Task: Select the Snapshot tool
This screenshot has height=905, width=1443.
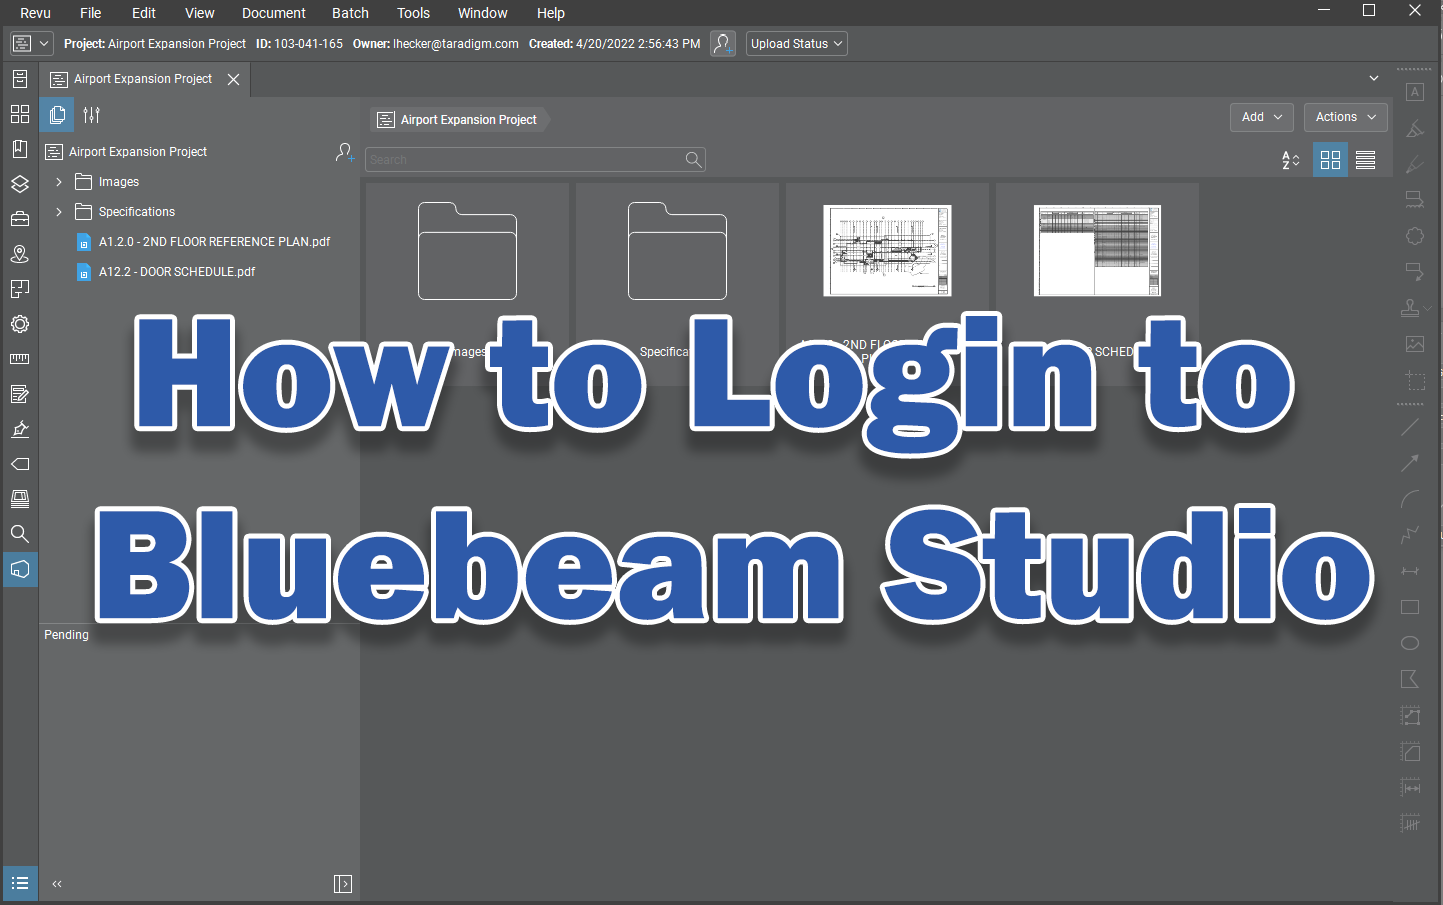Action: 1414,380
